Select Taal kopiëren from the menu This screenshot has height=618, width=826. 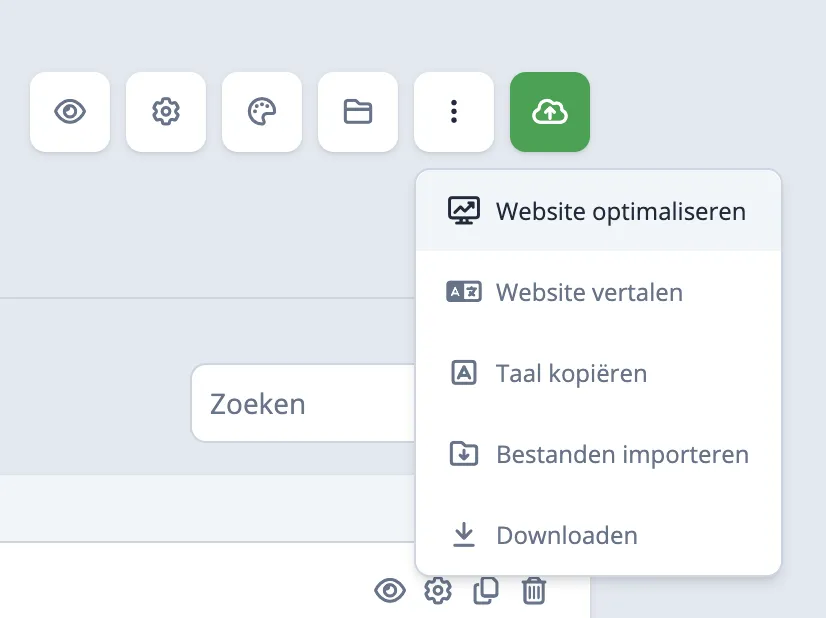click(572, 373)
